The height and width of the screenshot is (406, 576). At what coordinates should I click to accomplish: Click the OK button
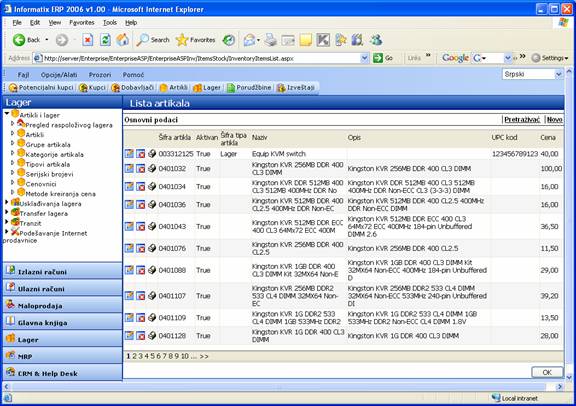coord(547,372)
